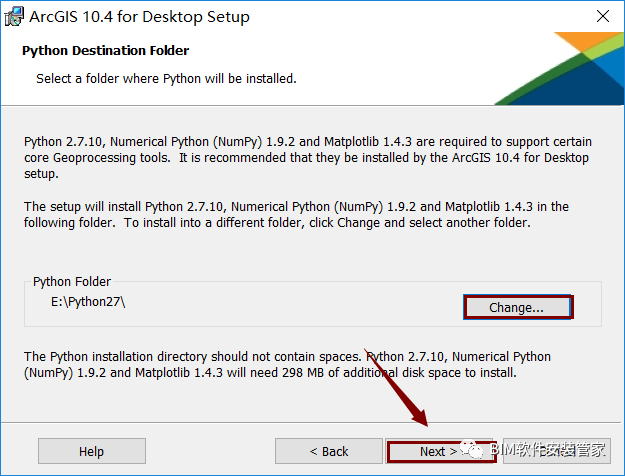
Task: Click 'Select a folder where Python will be installed' text
Action: pyautogui.click(x=166, y=79)
